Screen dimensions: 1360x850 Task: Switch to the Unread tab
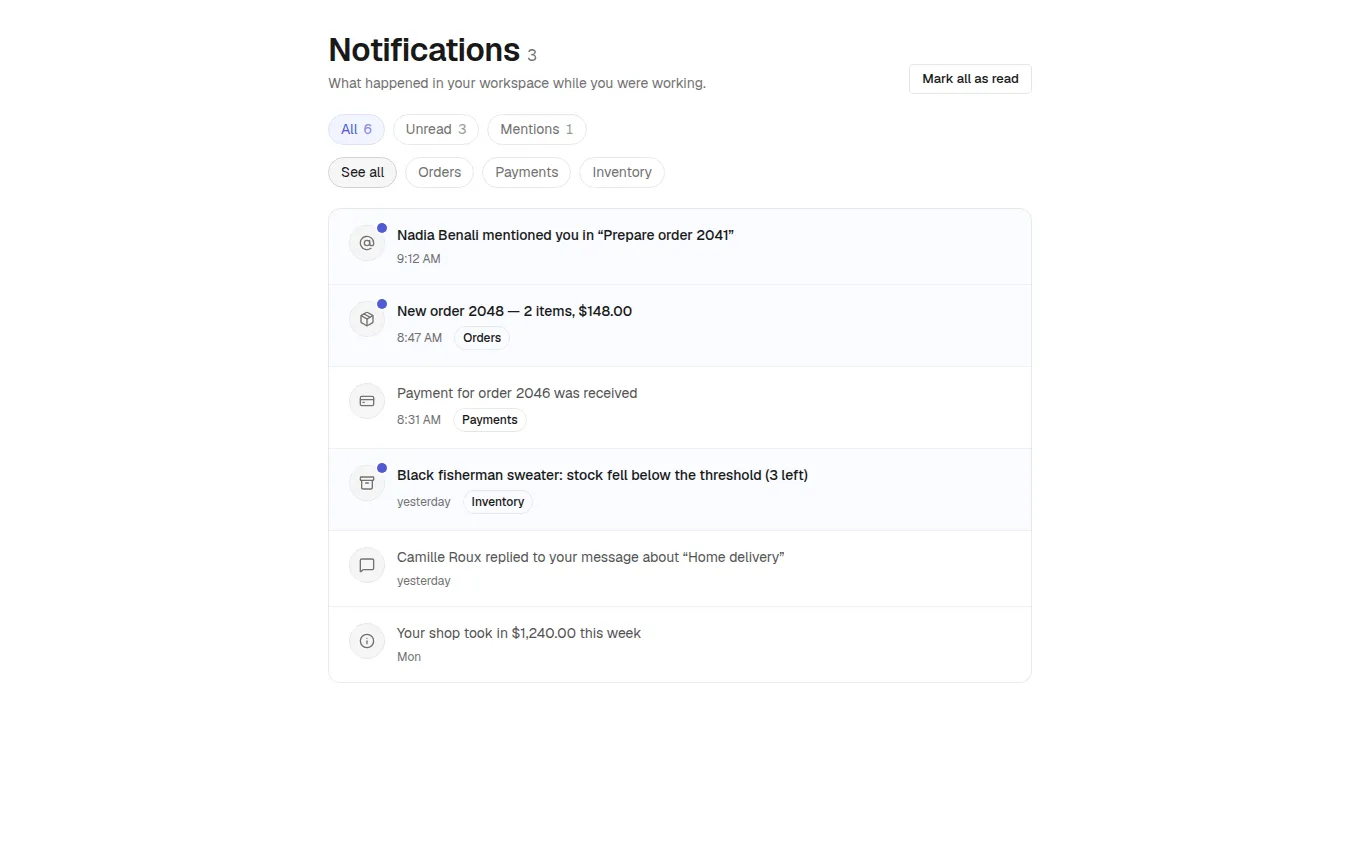pos(436,129)
